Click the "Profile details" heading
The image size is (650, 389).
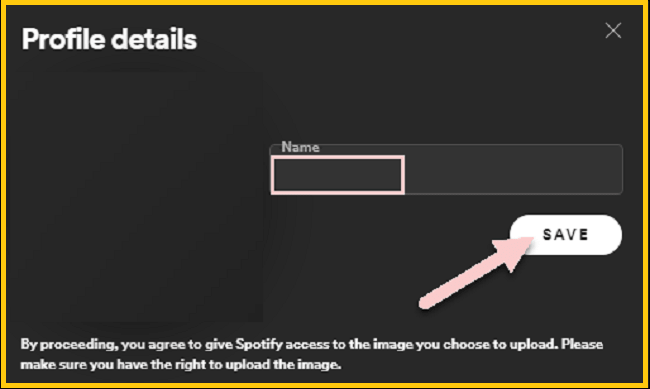(109, 39)
